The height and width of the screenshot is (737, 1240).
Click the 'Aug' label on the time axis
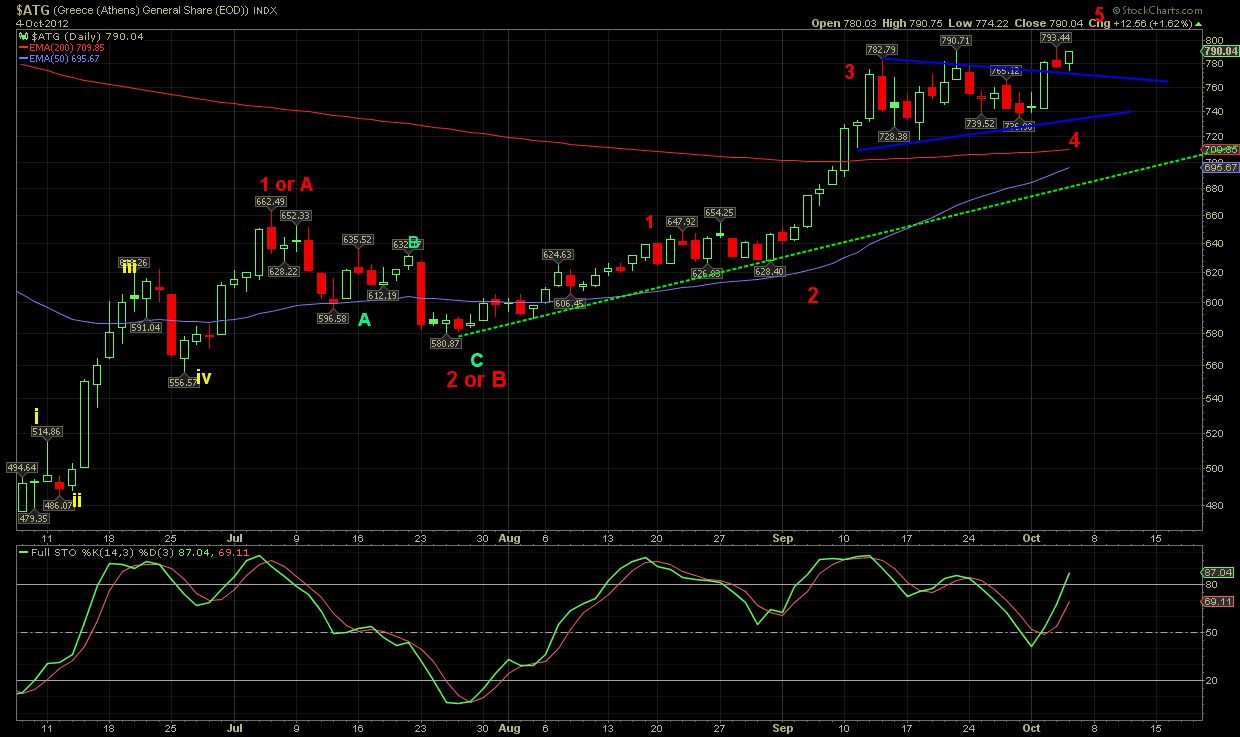click(x=508, y=537)
